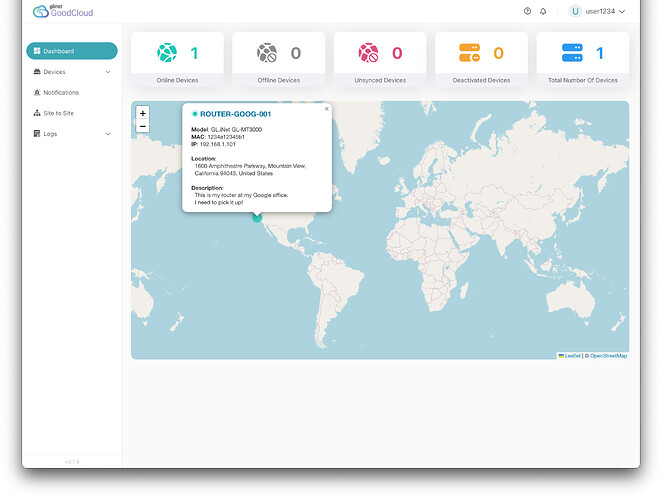664x499 pixels.
Task: Open the help question mark icon
Action: (527, 11)
